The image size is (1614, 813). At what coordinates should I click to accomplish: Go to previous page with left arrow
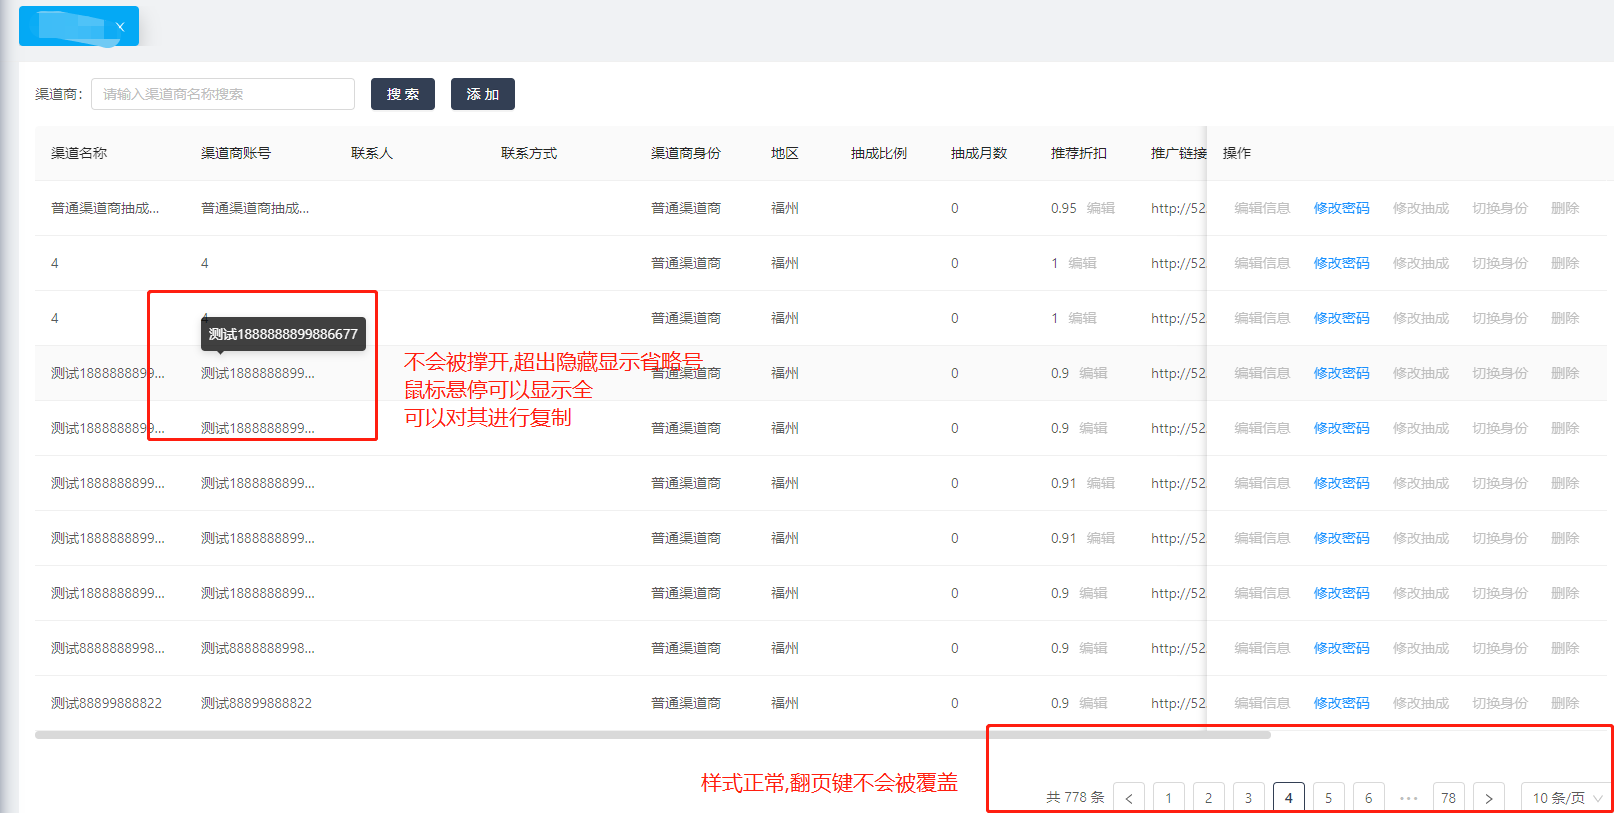pos(1129,797)
